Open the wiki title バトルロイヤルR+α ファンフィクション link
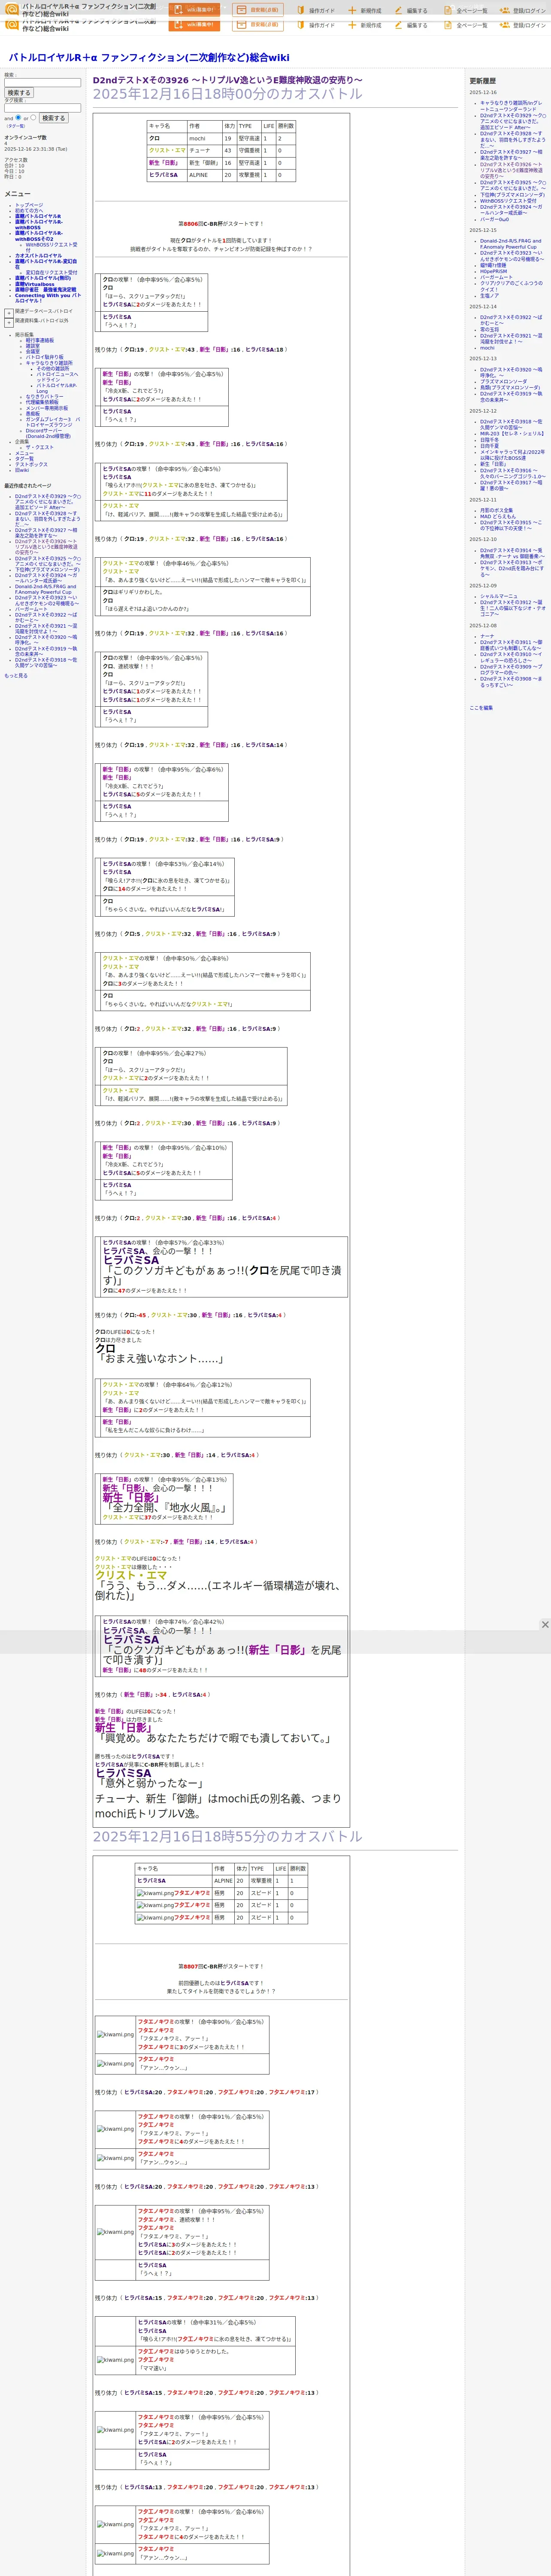The height and width of the screenshot is (2576, 551). click(x=149, y=58)
